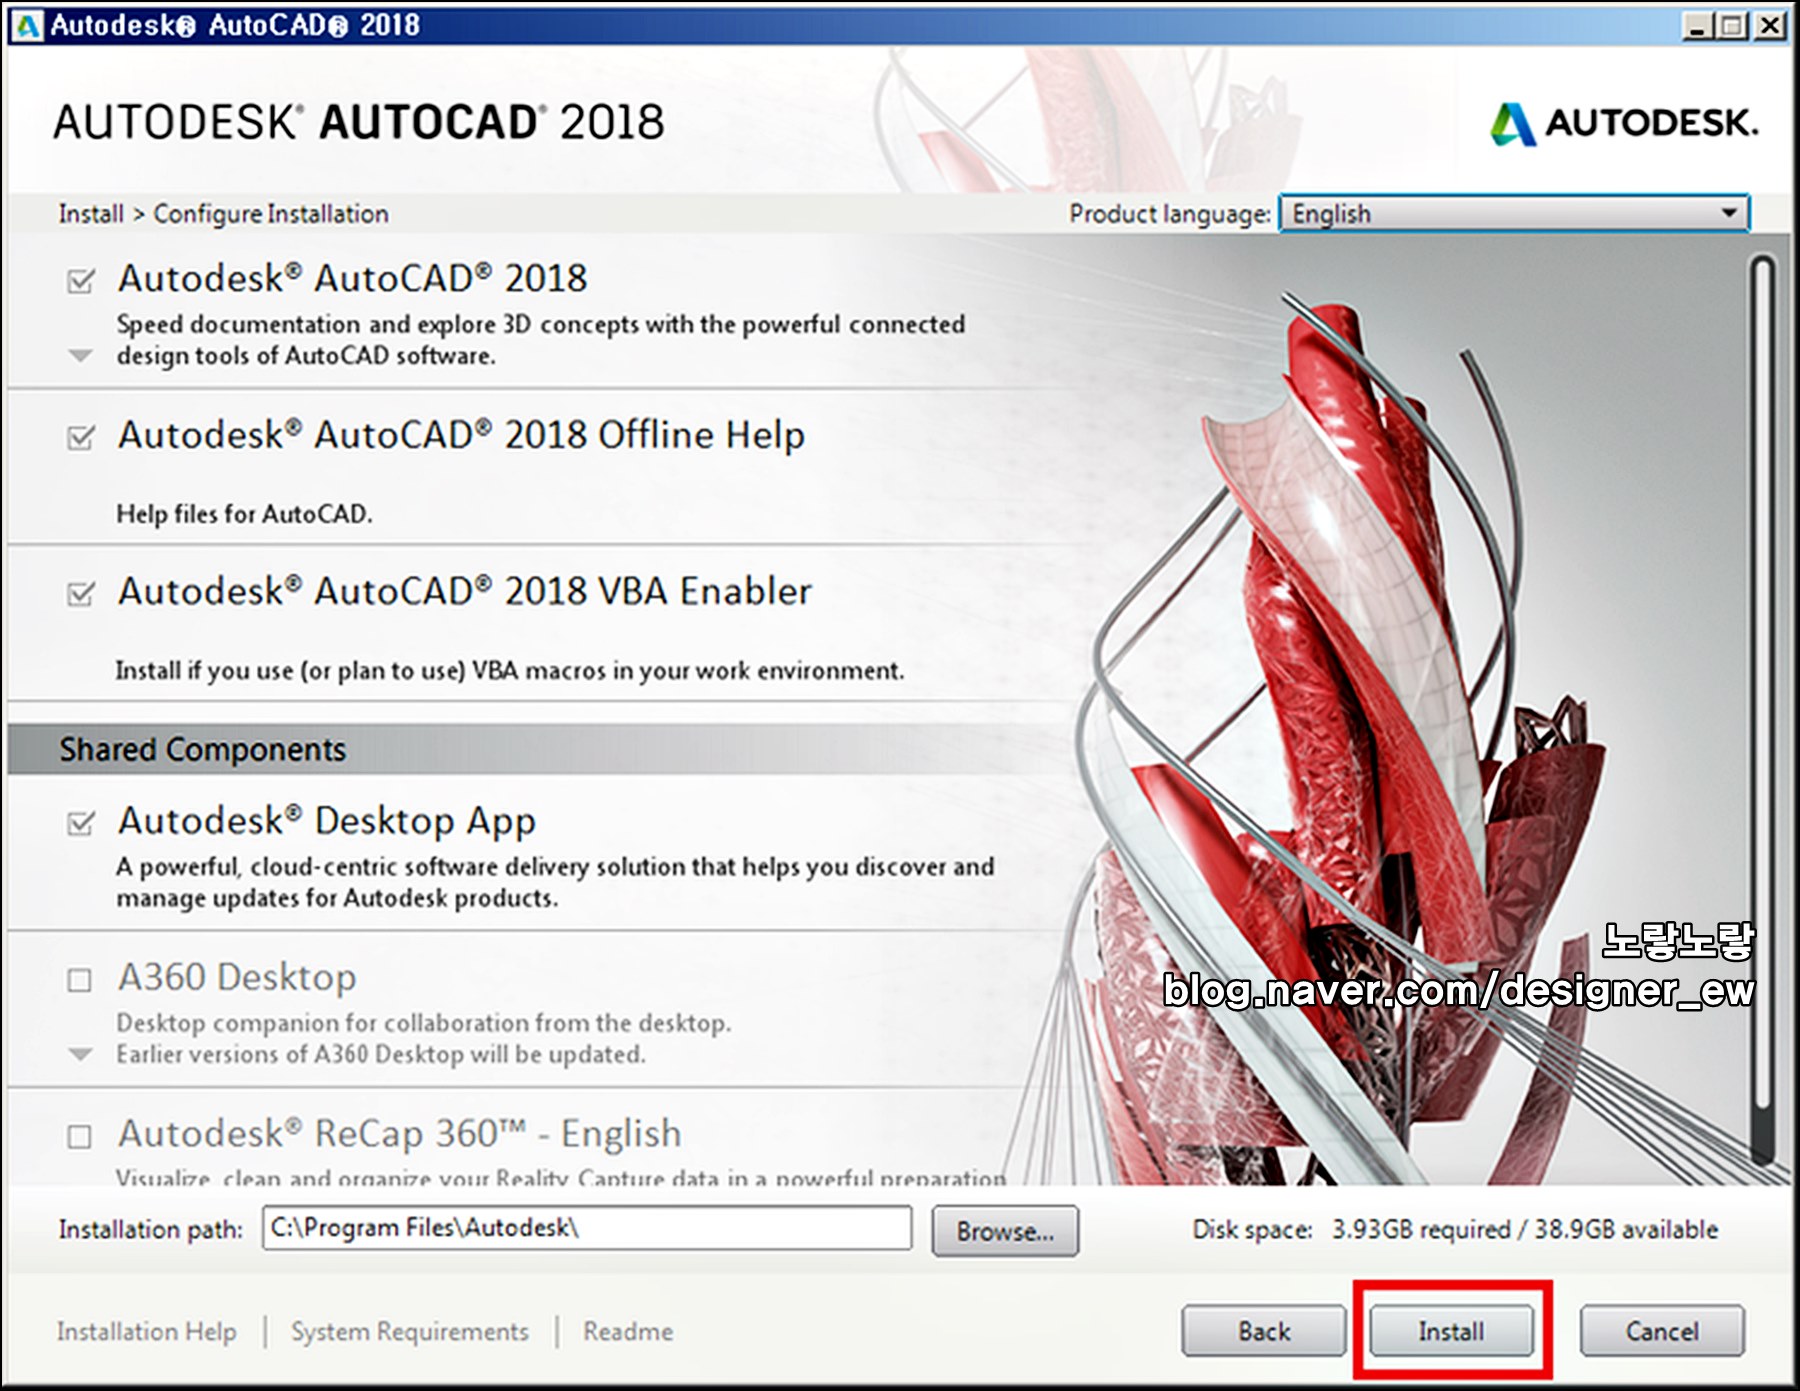1800x1391 pixels.
Task: Click the AutoCAD icon in title bar
Action: click(x=26, y=25)
